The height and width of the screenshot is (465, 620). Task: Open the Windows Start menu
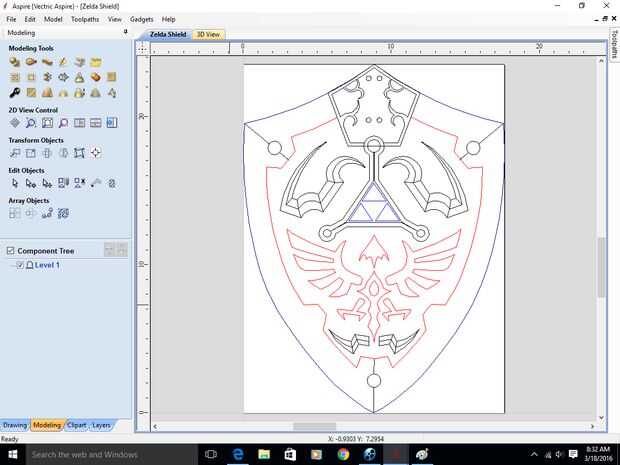pos(13,454)
